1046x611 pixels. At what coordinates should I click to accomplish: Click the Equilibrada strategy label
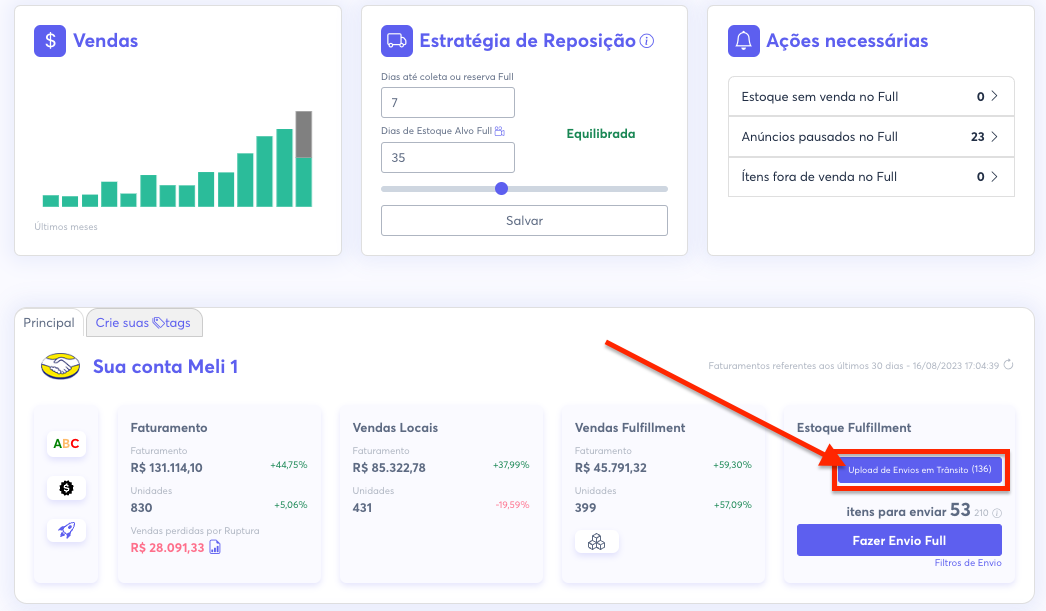[x=600, y=134]
